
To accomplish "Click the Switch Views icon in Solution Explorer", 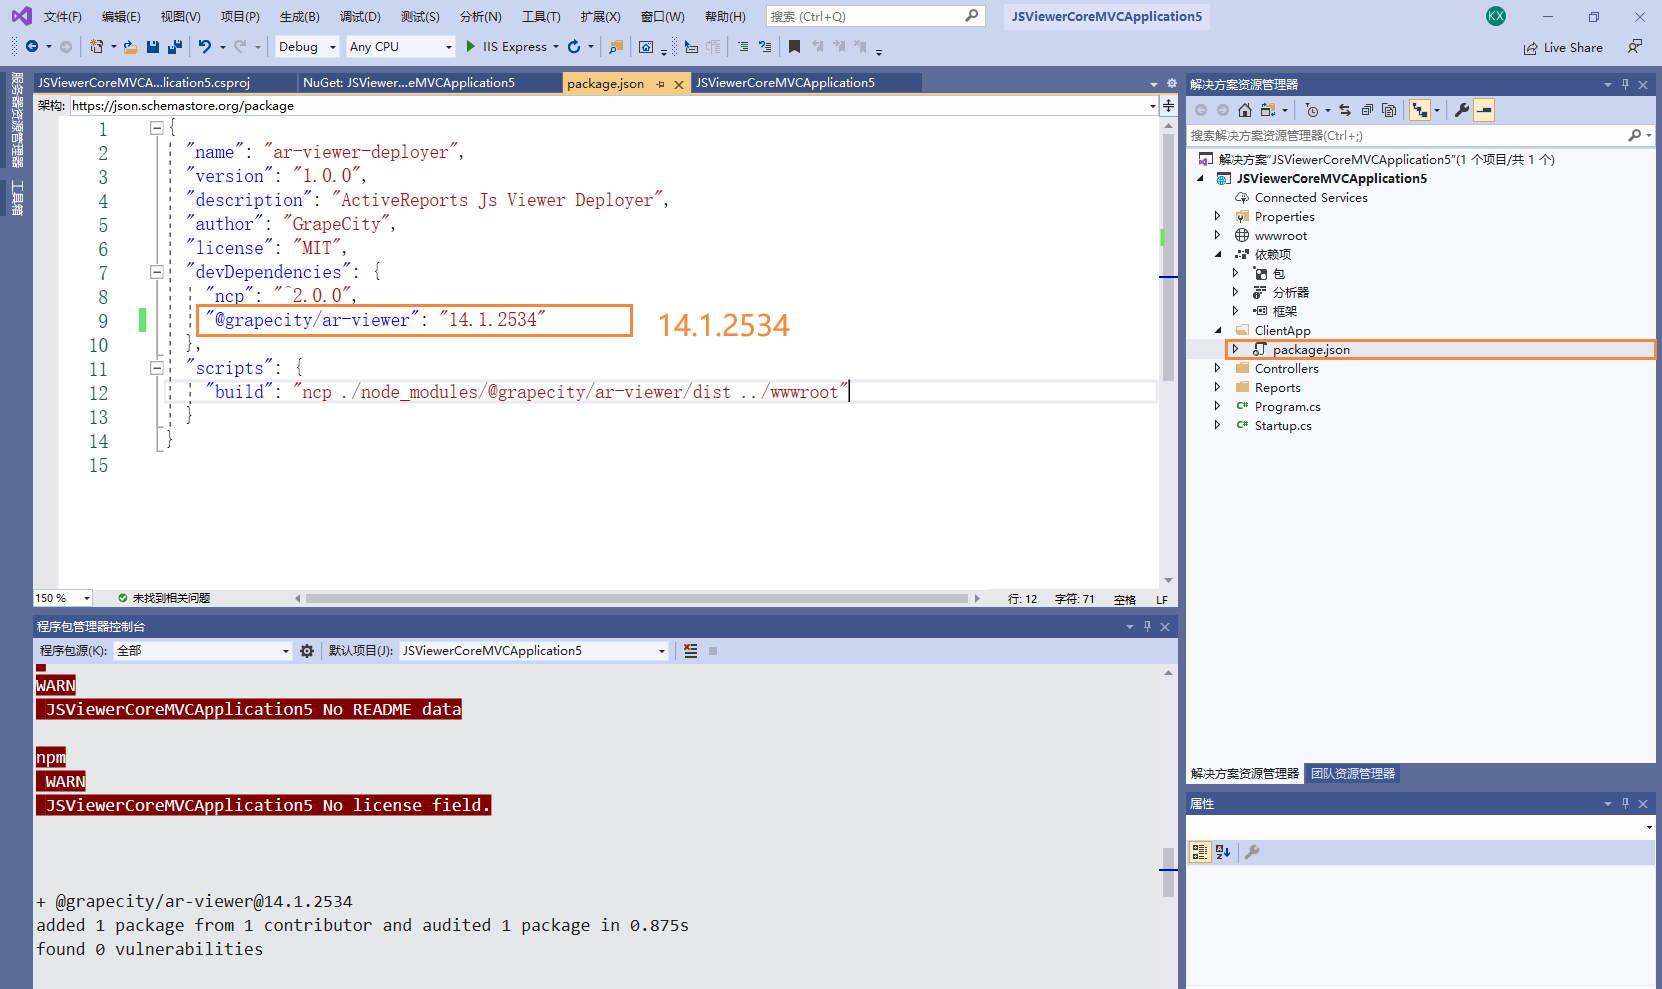I will click(x=1268, y=110).
